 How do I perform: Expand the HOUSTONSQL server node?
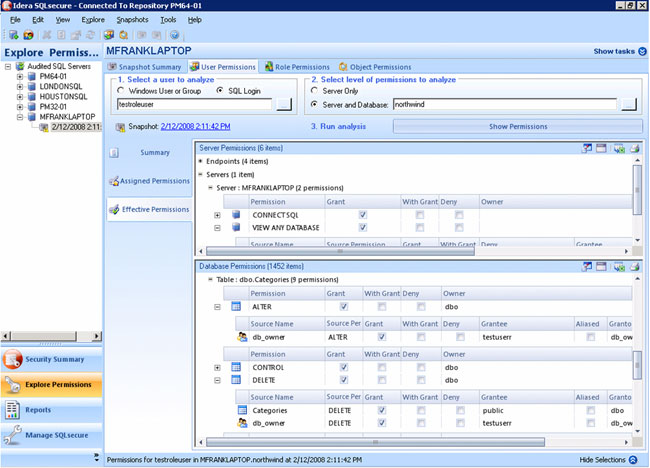click(x=19, y=97)
